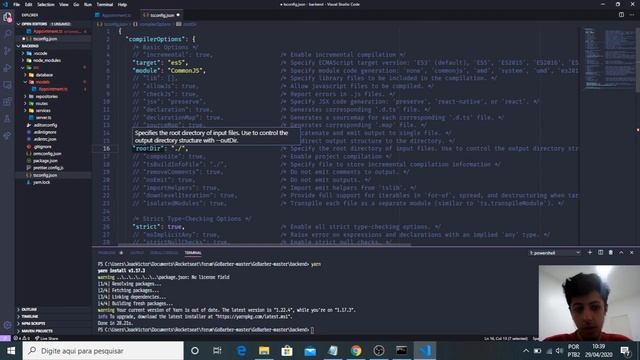Open the View menu
The height and width of the screenshot is (360, 640).
tap(64, 4)
